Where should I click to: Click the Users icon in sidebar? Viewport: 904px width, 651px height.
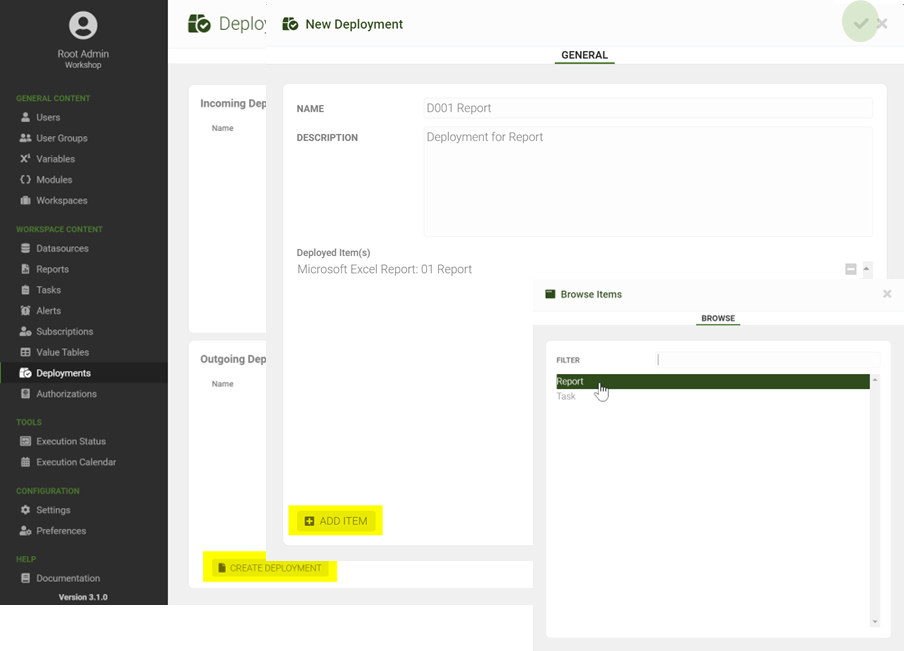coord(26,117)
